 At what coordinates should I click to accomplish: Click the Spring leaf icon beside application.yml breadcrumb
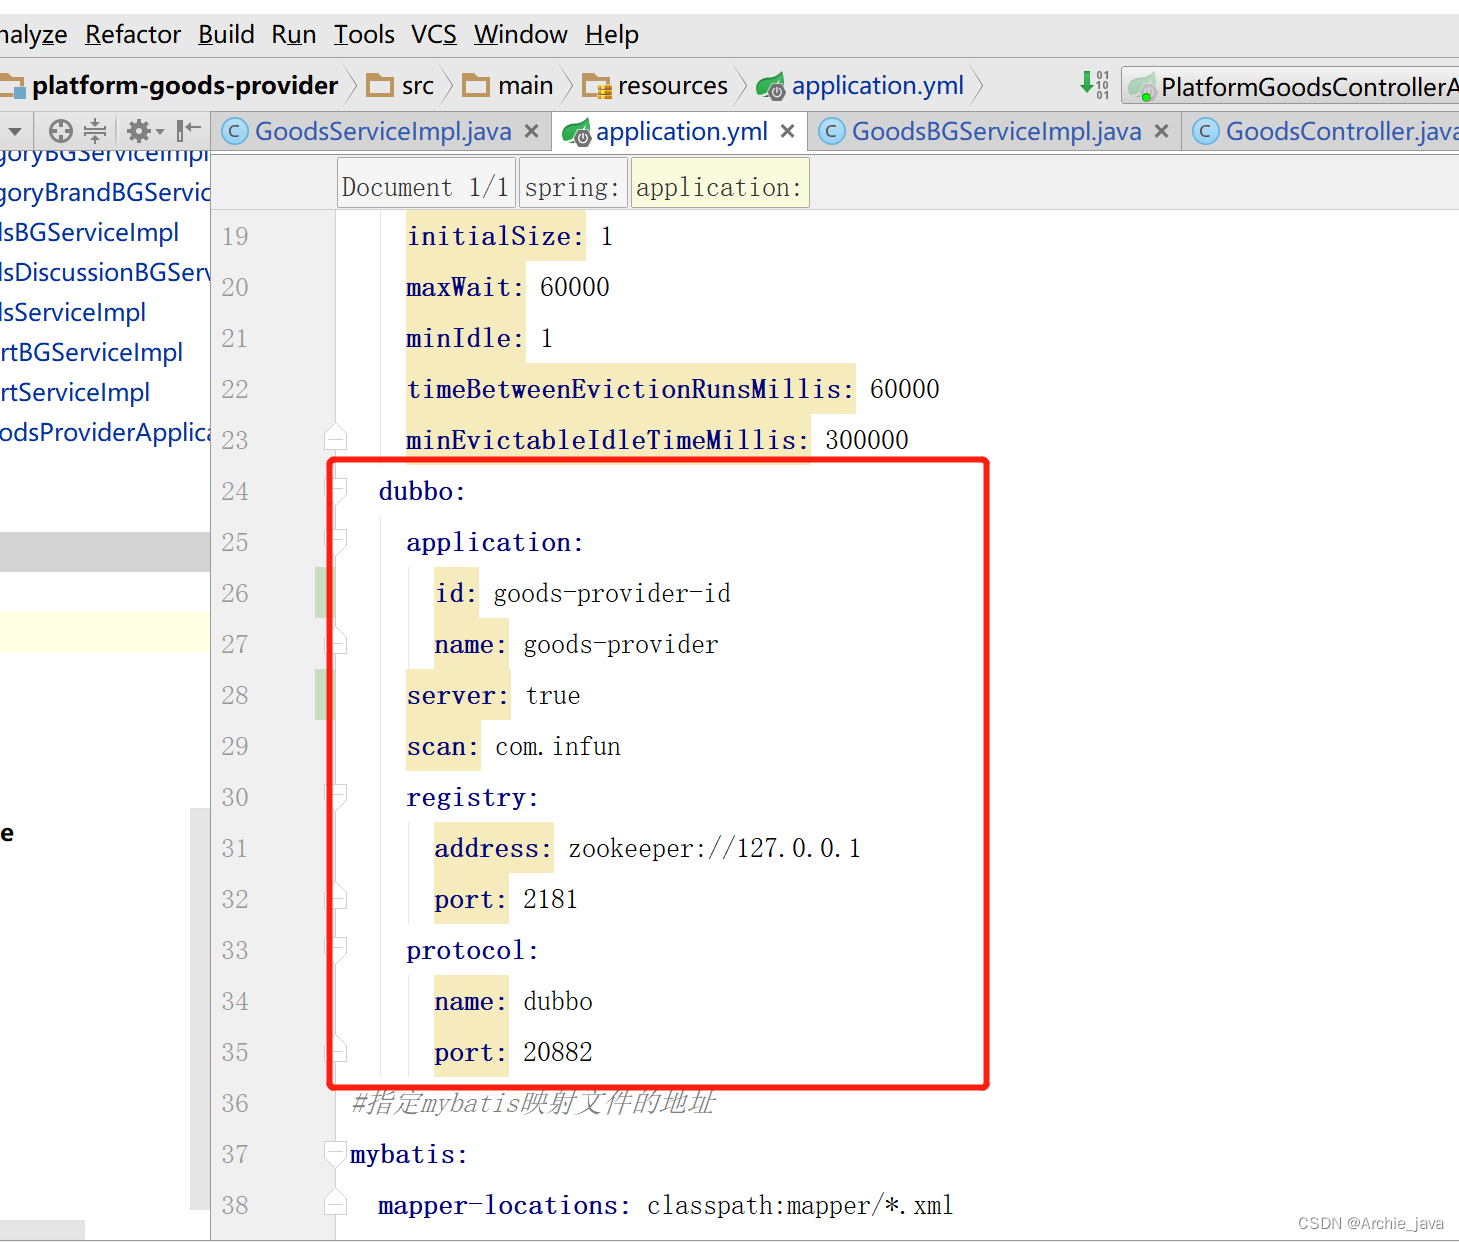pos(771,87)
